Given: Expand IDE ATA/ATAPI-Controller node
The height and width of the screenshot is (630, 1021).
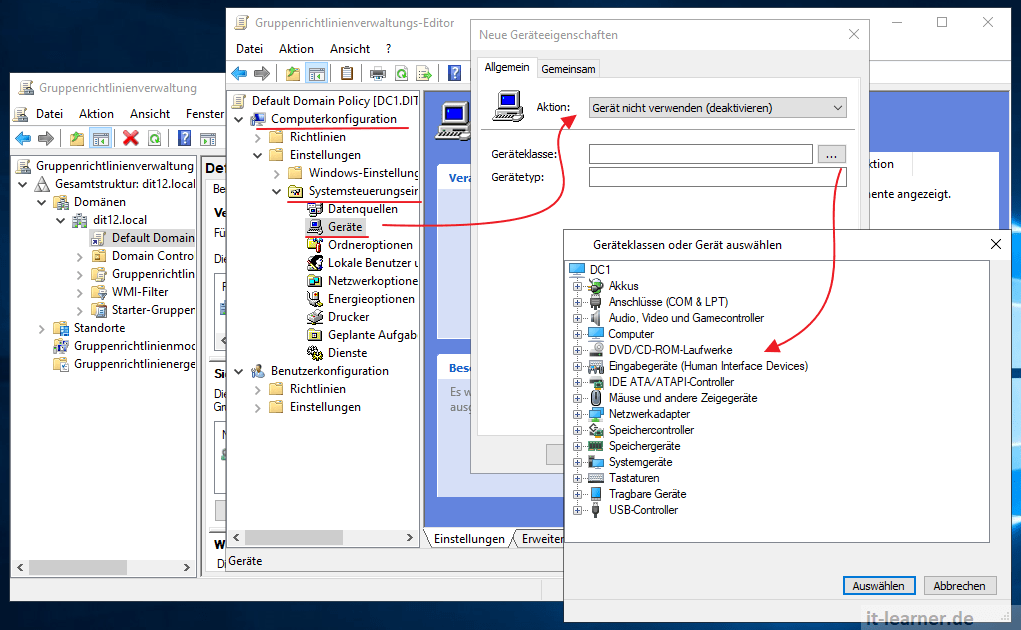Looking at the screenshot, I should click(577, 382).
